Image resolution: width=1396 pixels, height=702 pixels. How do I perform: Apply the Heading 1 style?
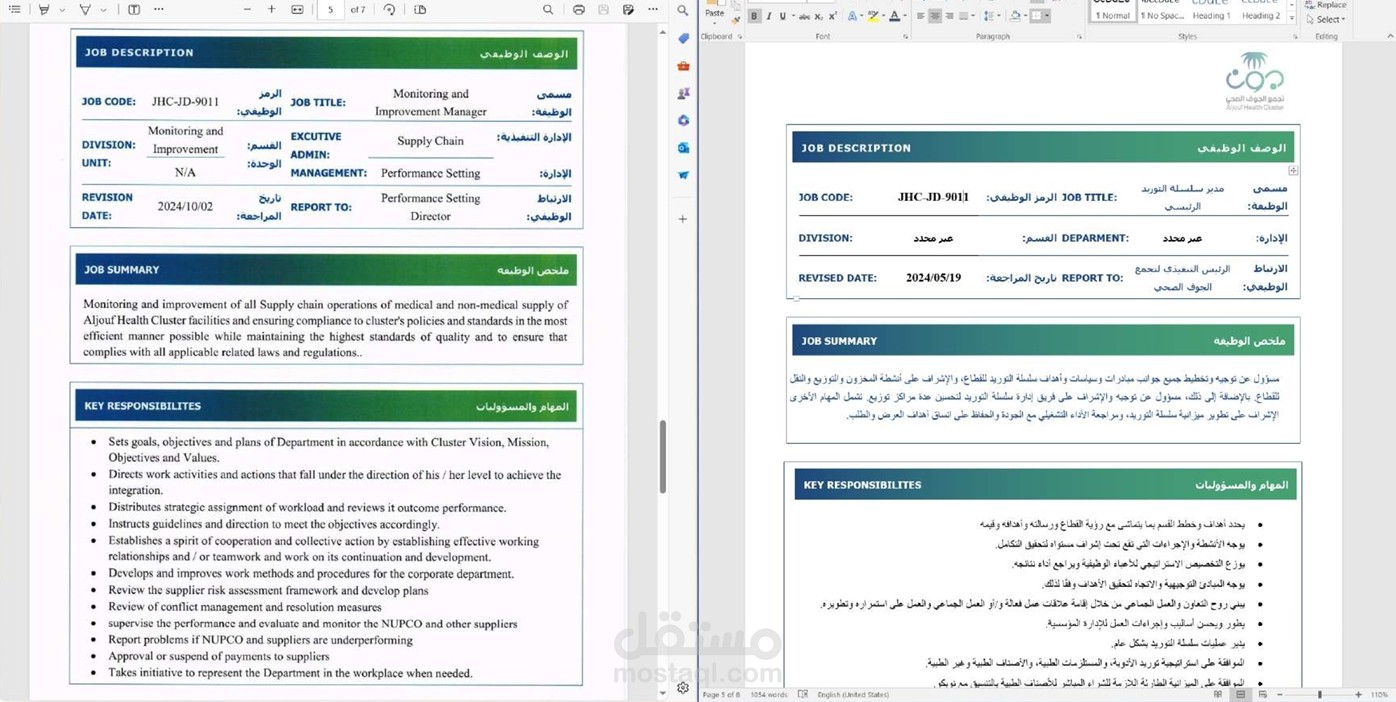pos(1211,11)
